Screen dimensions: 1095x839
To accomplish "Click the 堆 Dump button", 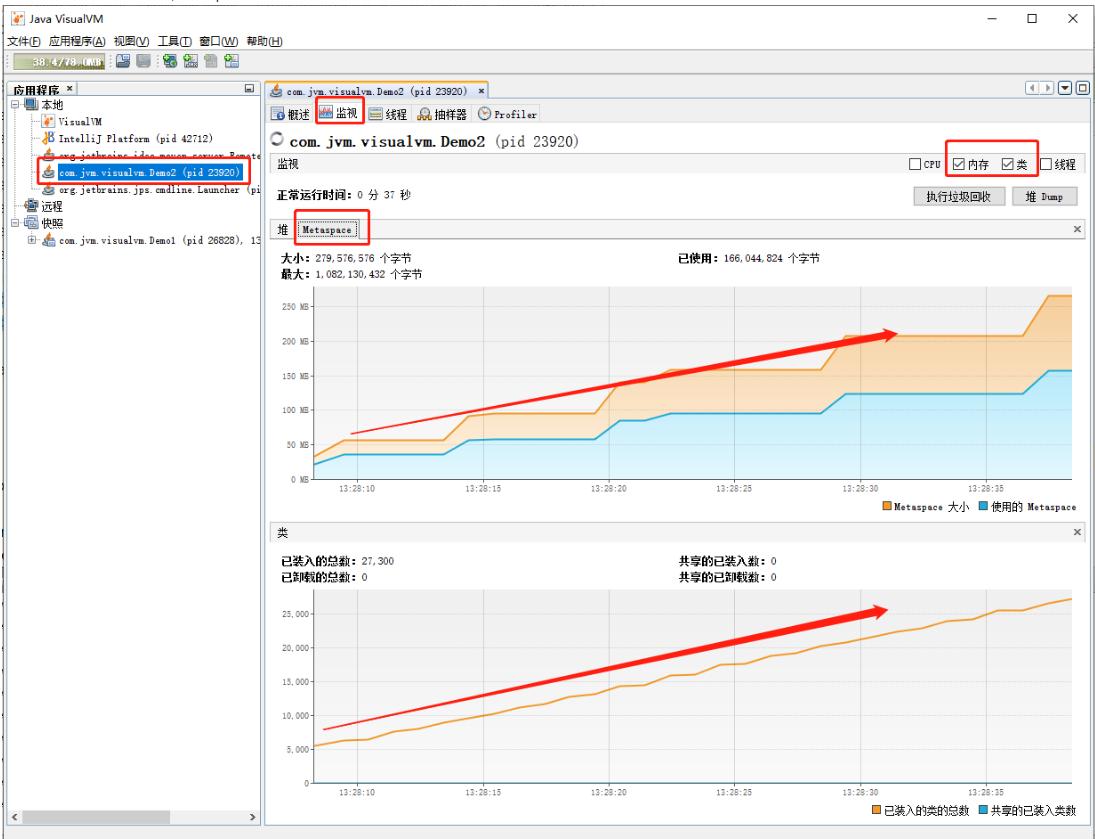I will coord(1044,196).
